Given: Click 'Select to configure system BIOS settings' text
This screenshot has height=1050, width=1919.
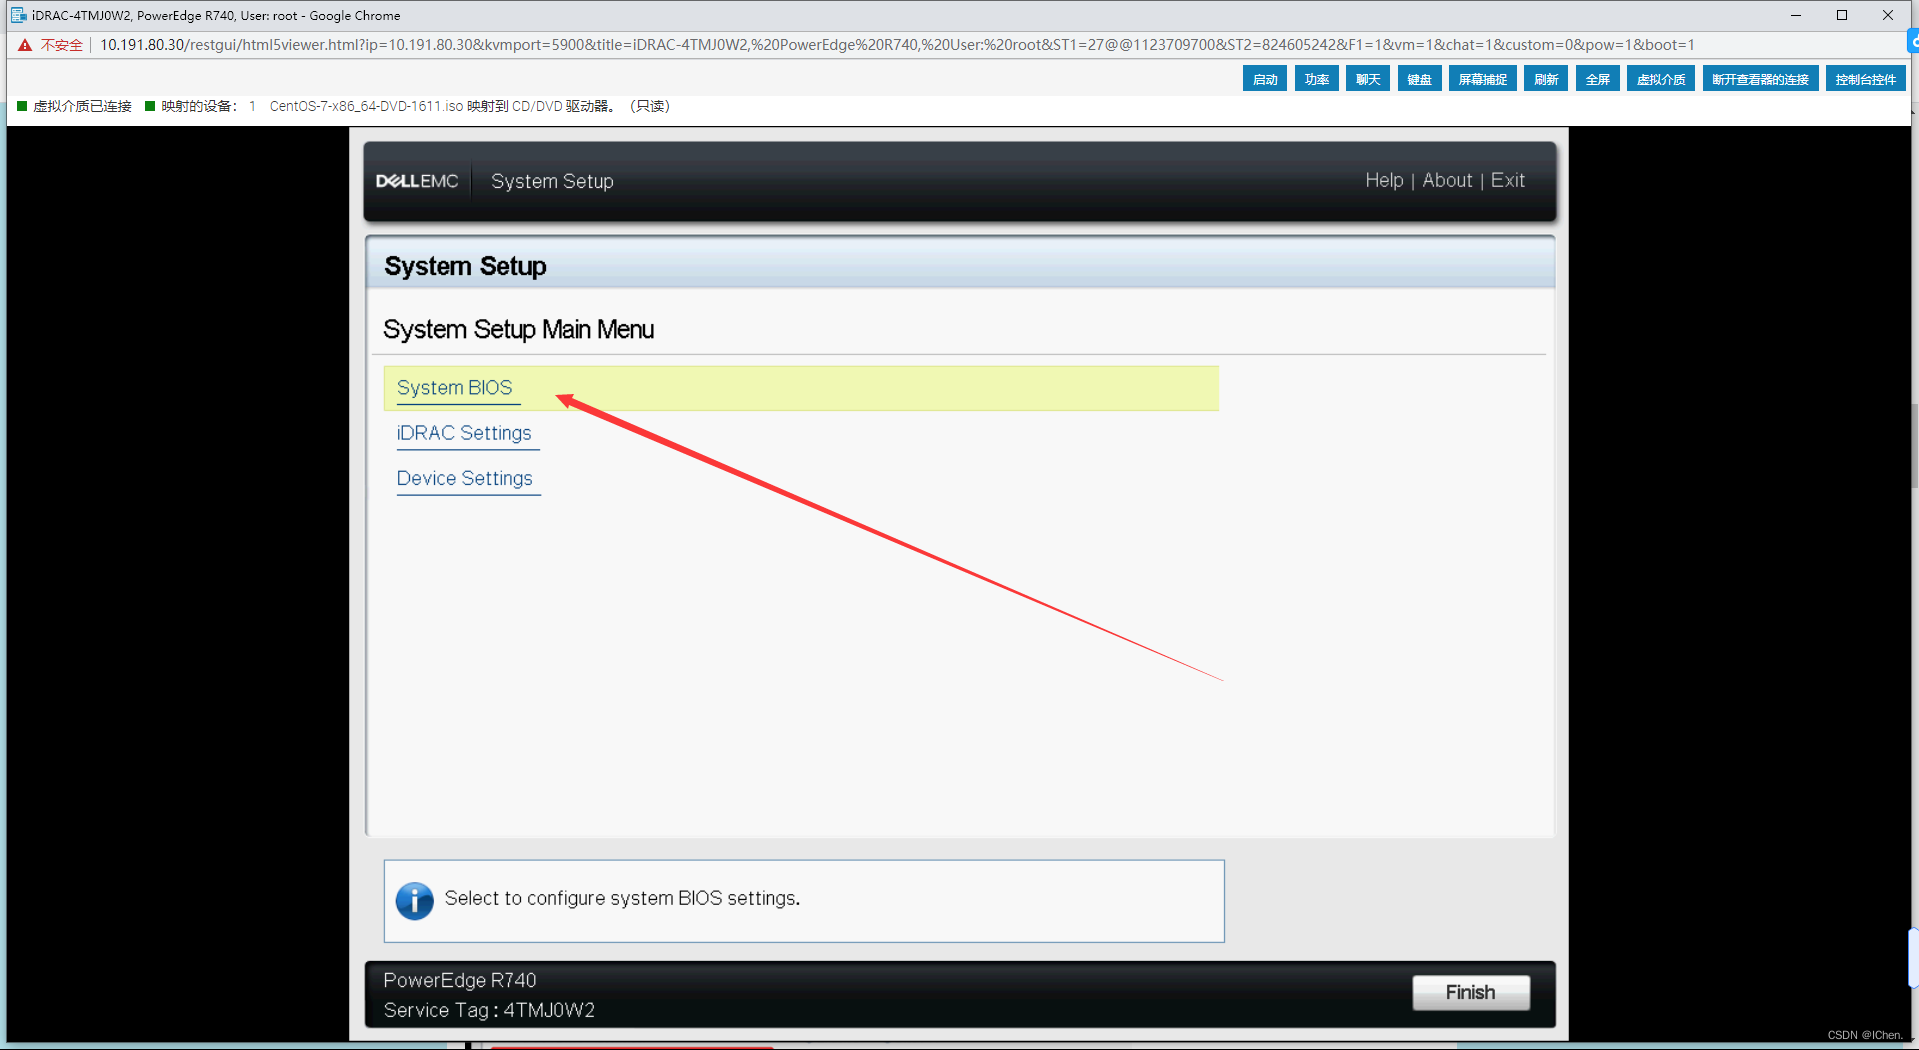Looking at the screenshot, I should (622, 898).
